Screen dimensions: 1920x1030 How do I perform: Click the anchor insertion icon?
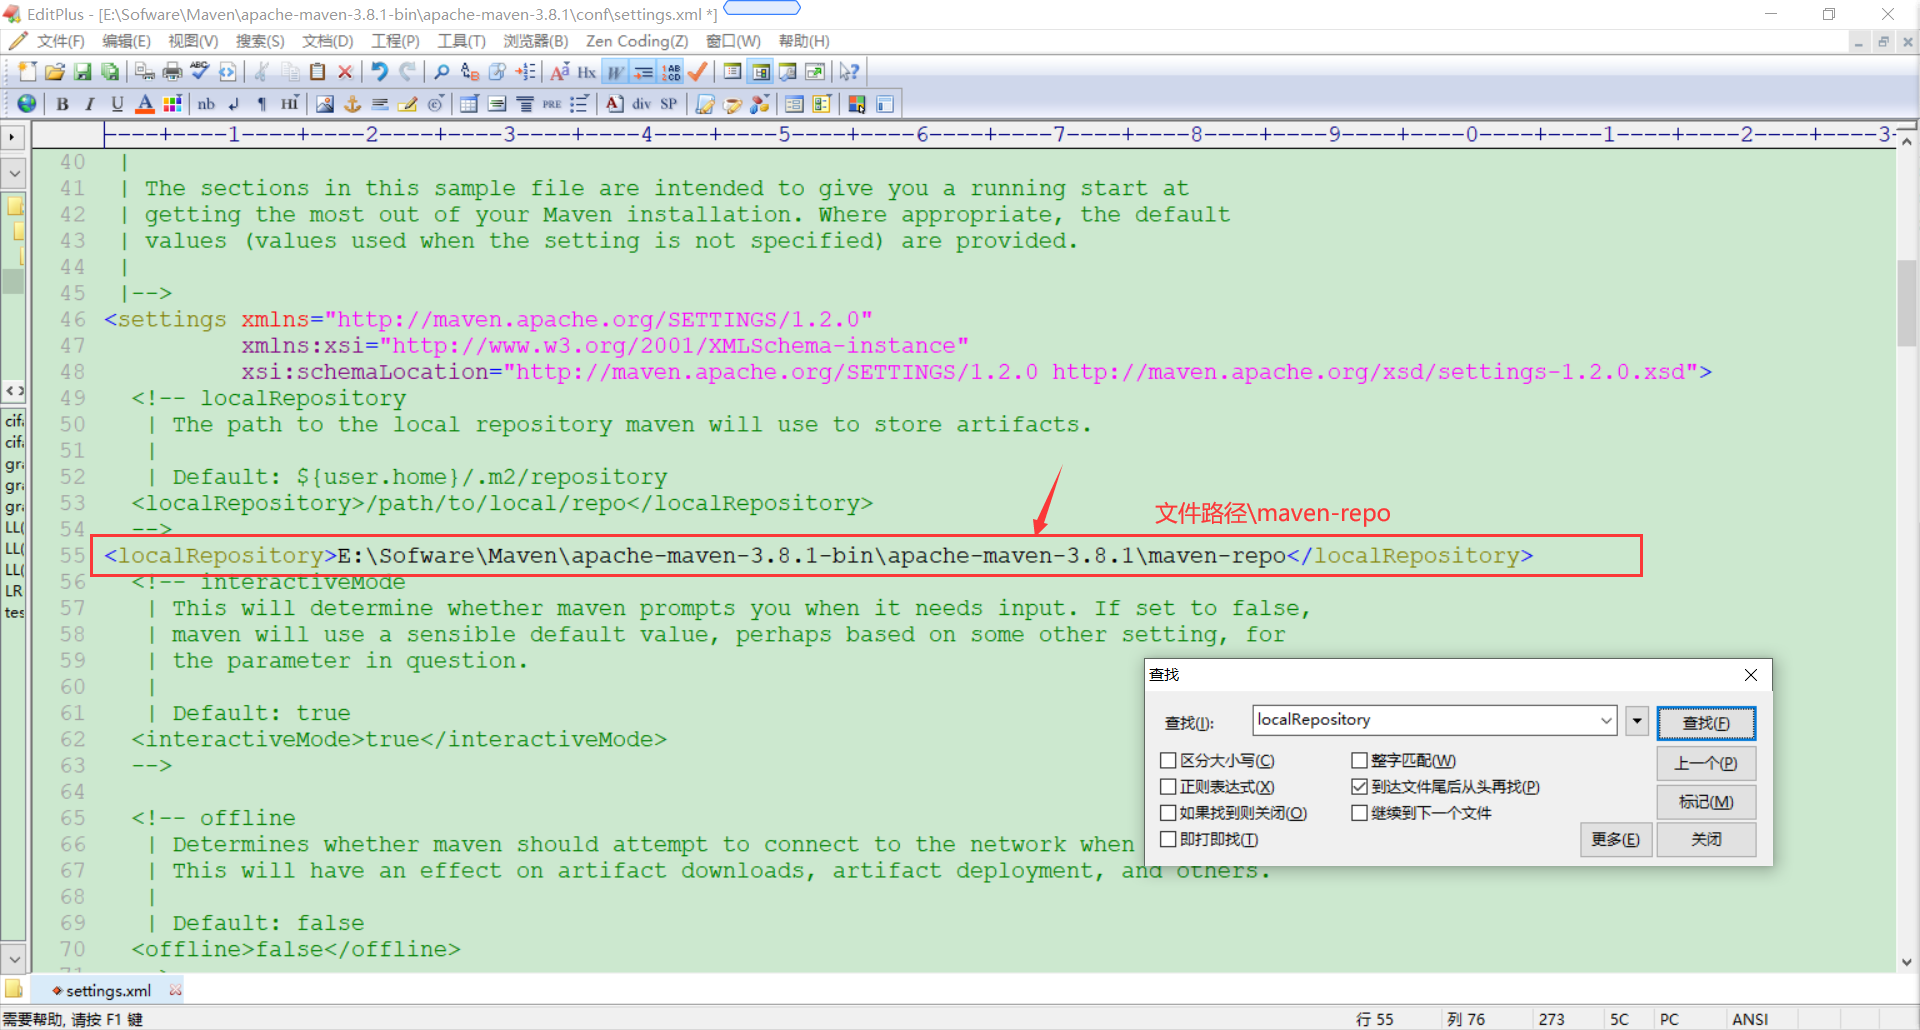352,103
